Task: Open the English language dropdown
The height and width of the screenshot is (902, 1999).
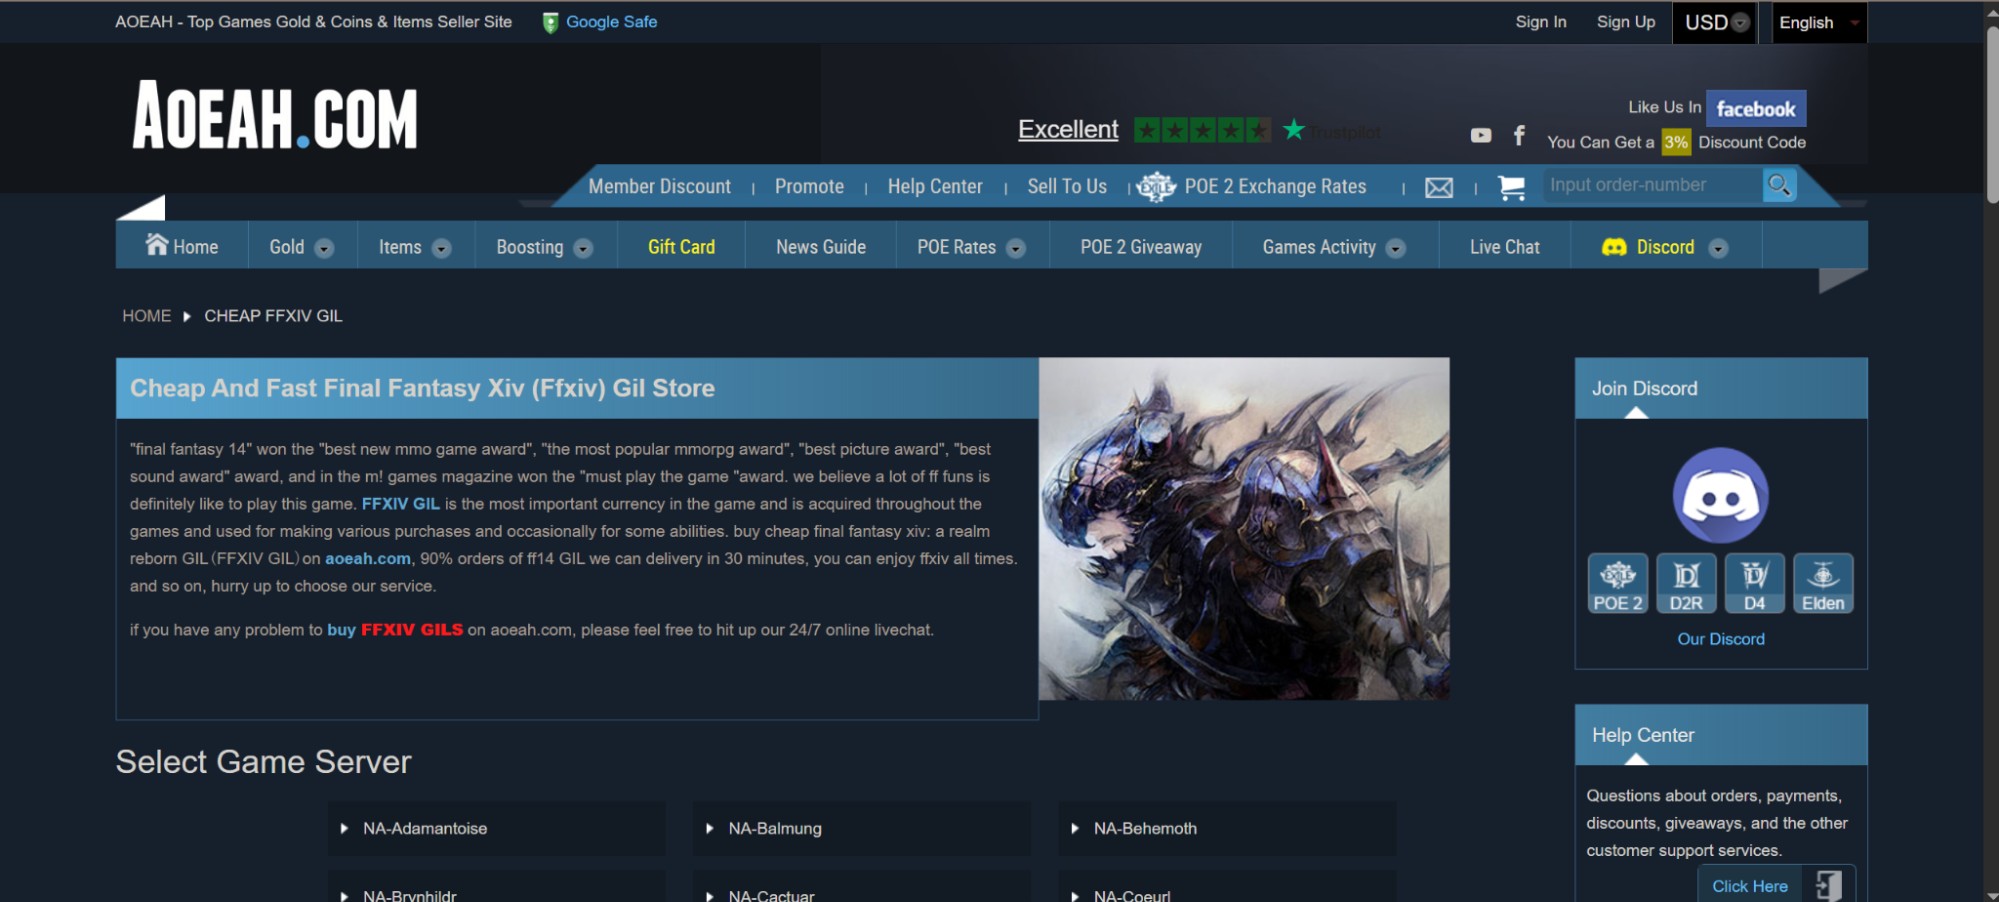Action: point(1818,22)
